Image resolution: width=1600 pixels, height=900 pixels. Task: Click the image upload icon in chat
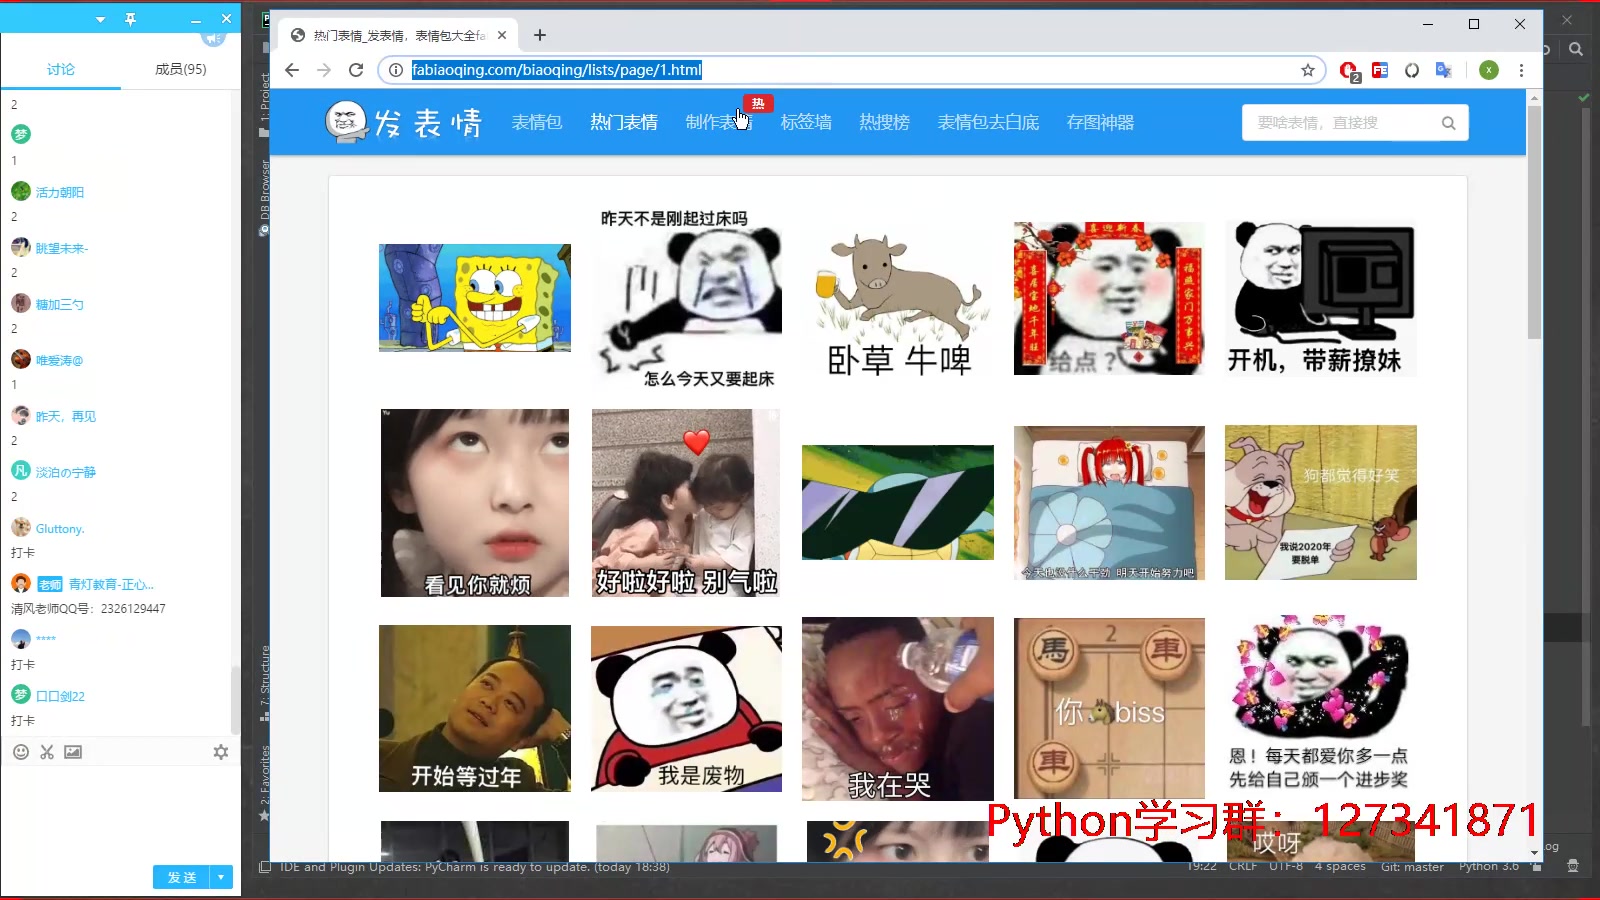tap(72, 752)
